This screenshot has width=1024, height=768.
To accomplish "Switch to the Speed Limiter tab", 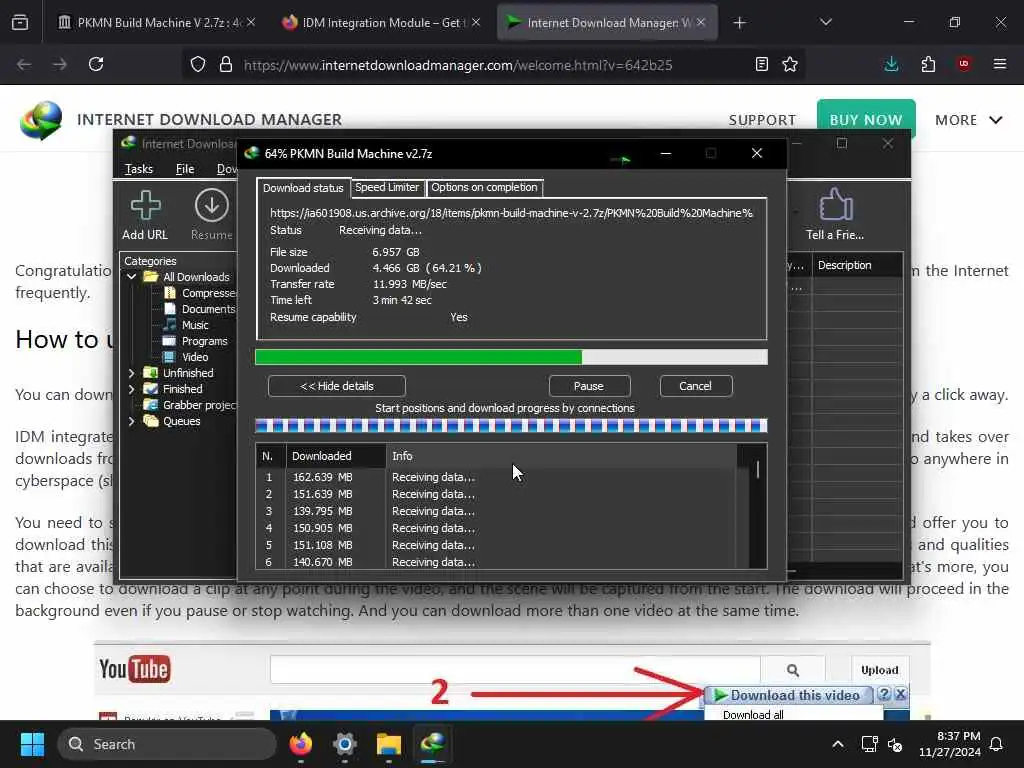I will point(387,187).
